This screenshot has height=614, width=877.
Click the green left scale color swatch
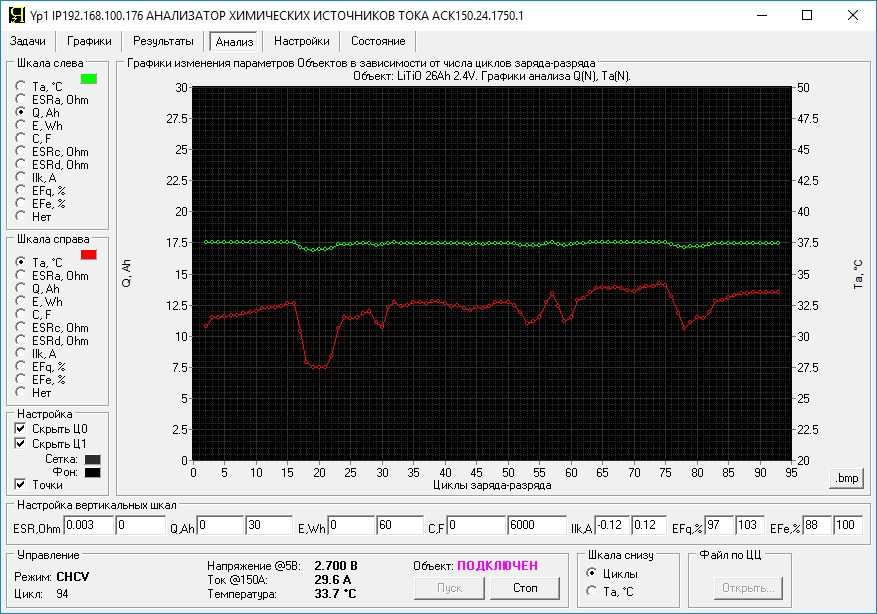(x=88, y=76)
